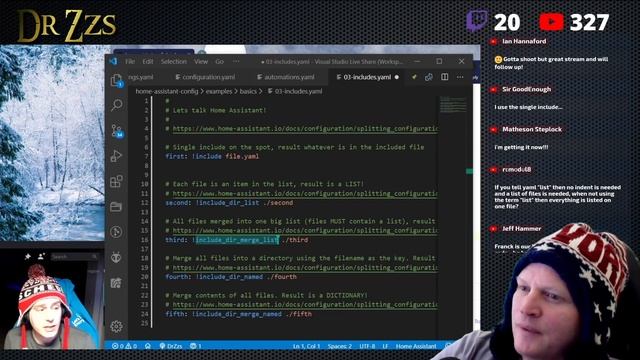Click the activity bar icon above the gear
Image resolution: width=640 pixels, height=360 pixels.
click(116, 282)
